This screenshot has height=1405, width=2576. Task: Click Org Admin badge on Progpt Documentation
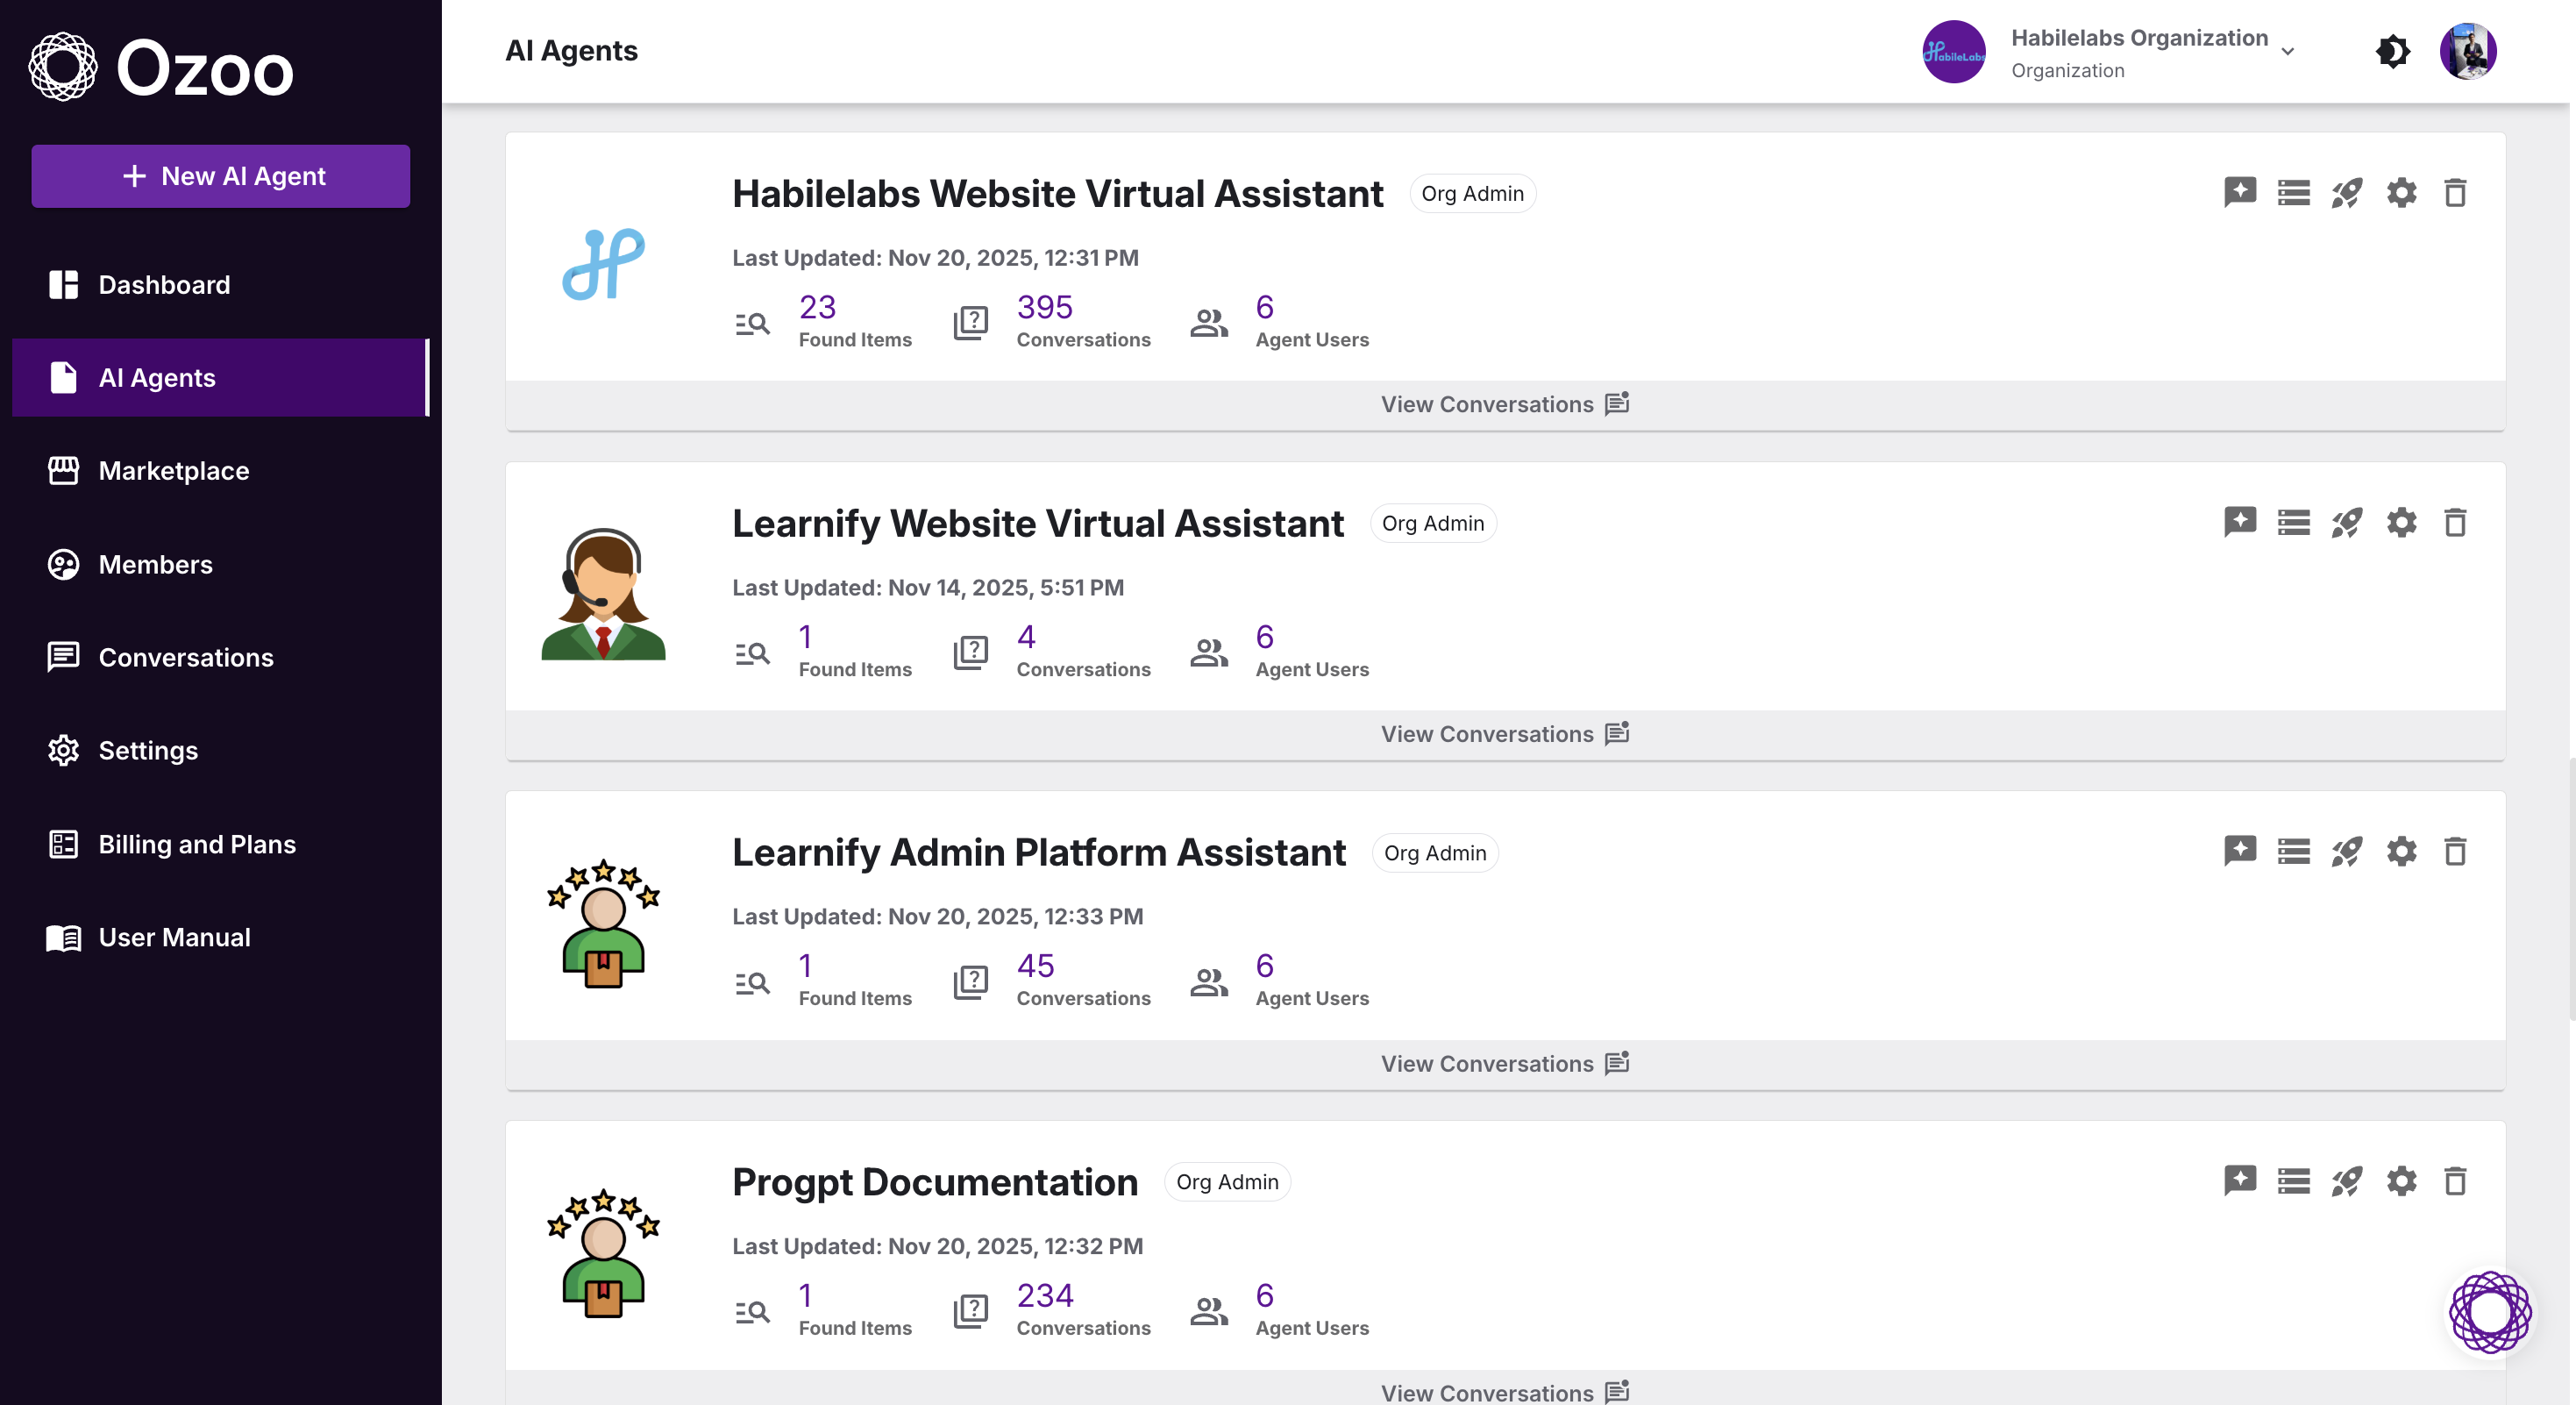coord(1227,1182)
